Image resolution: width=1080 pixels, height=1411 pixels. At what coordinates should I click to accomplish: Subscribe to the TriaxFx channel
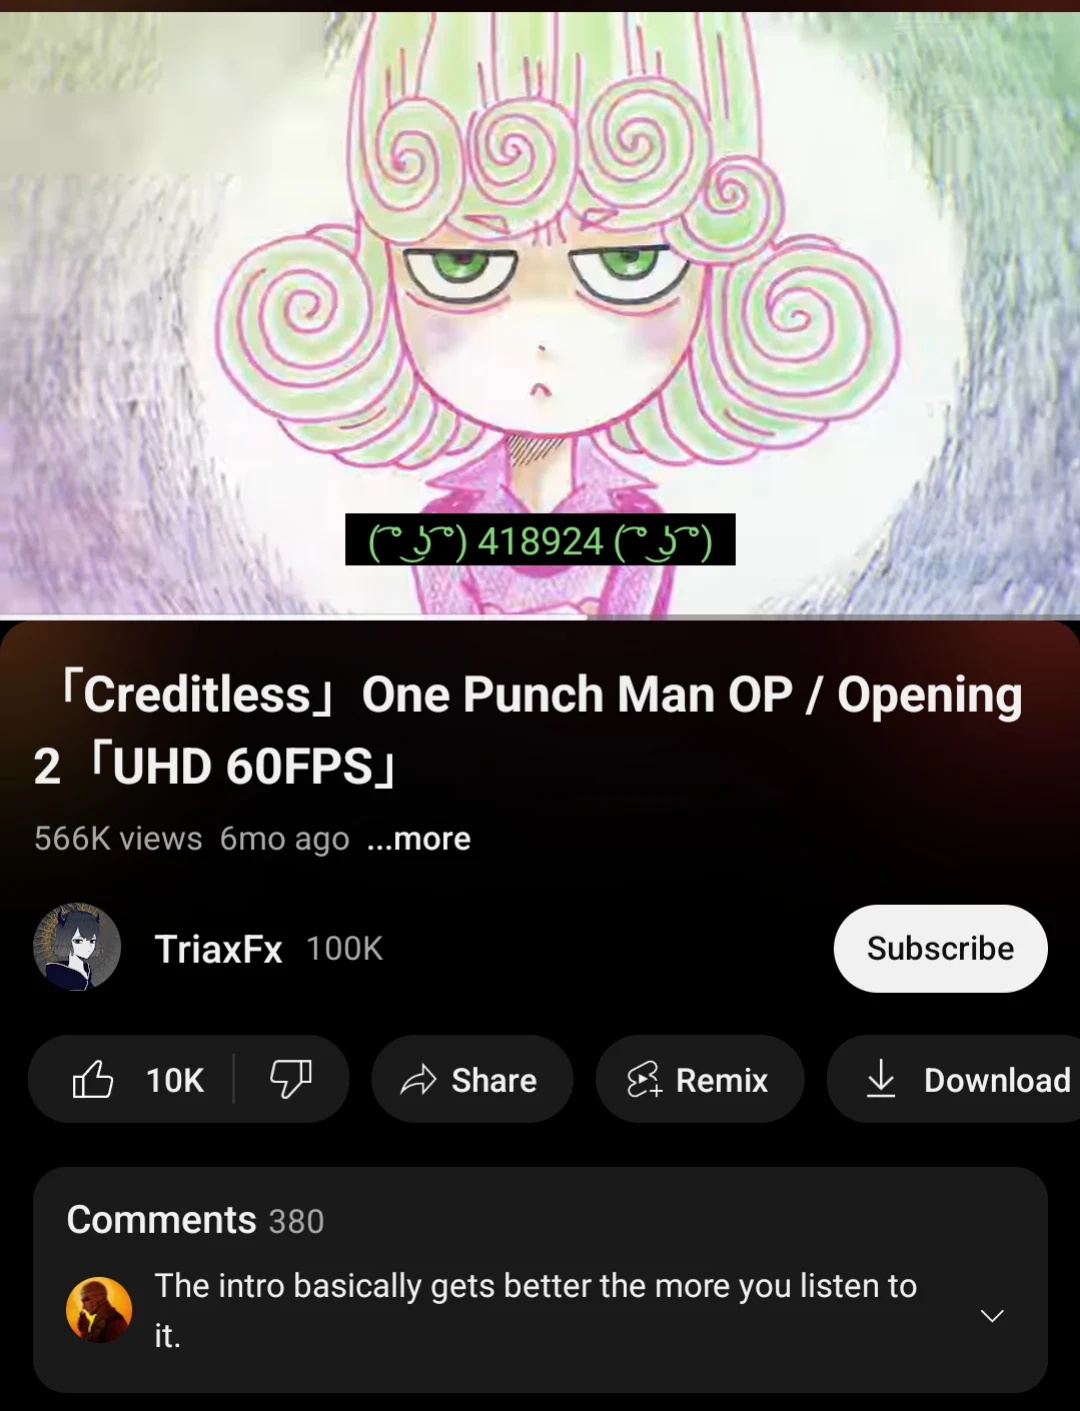[x=940, y=948]
